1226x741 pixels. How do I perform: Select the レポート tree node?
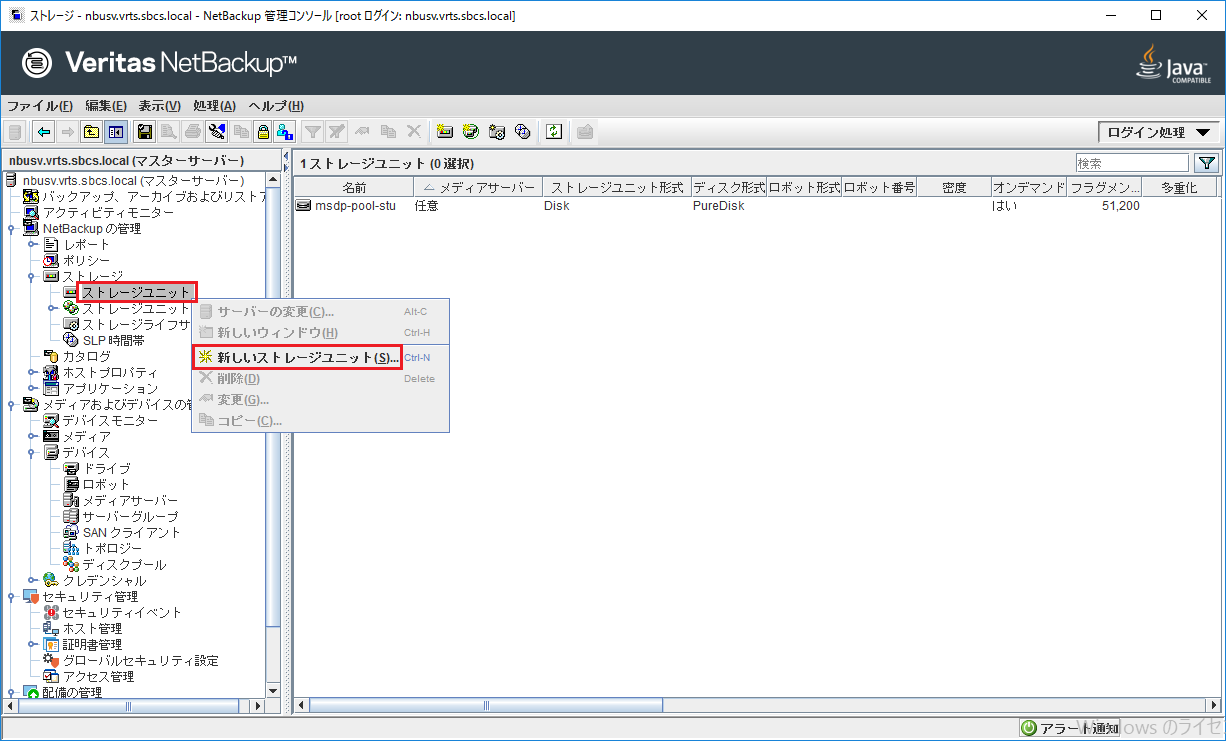86,244
